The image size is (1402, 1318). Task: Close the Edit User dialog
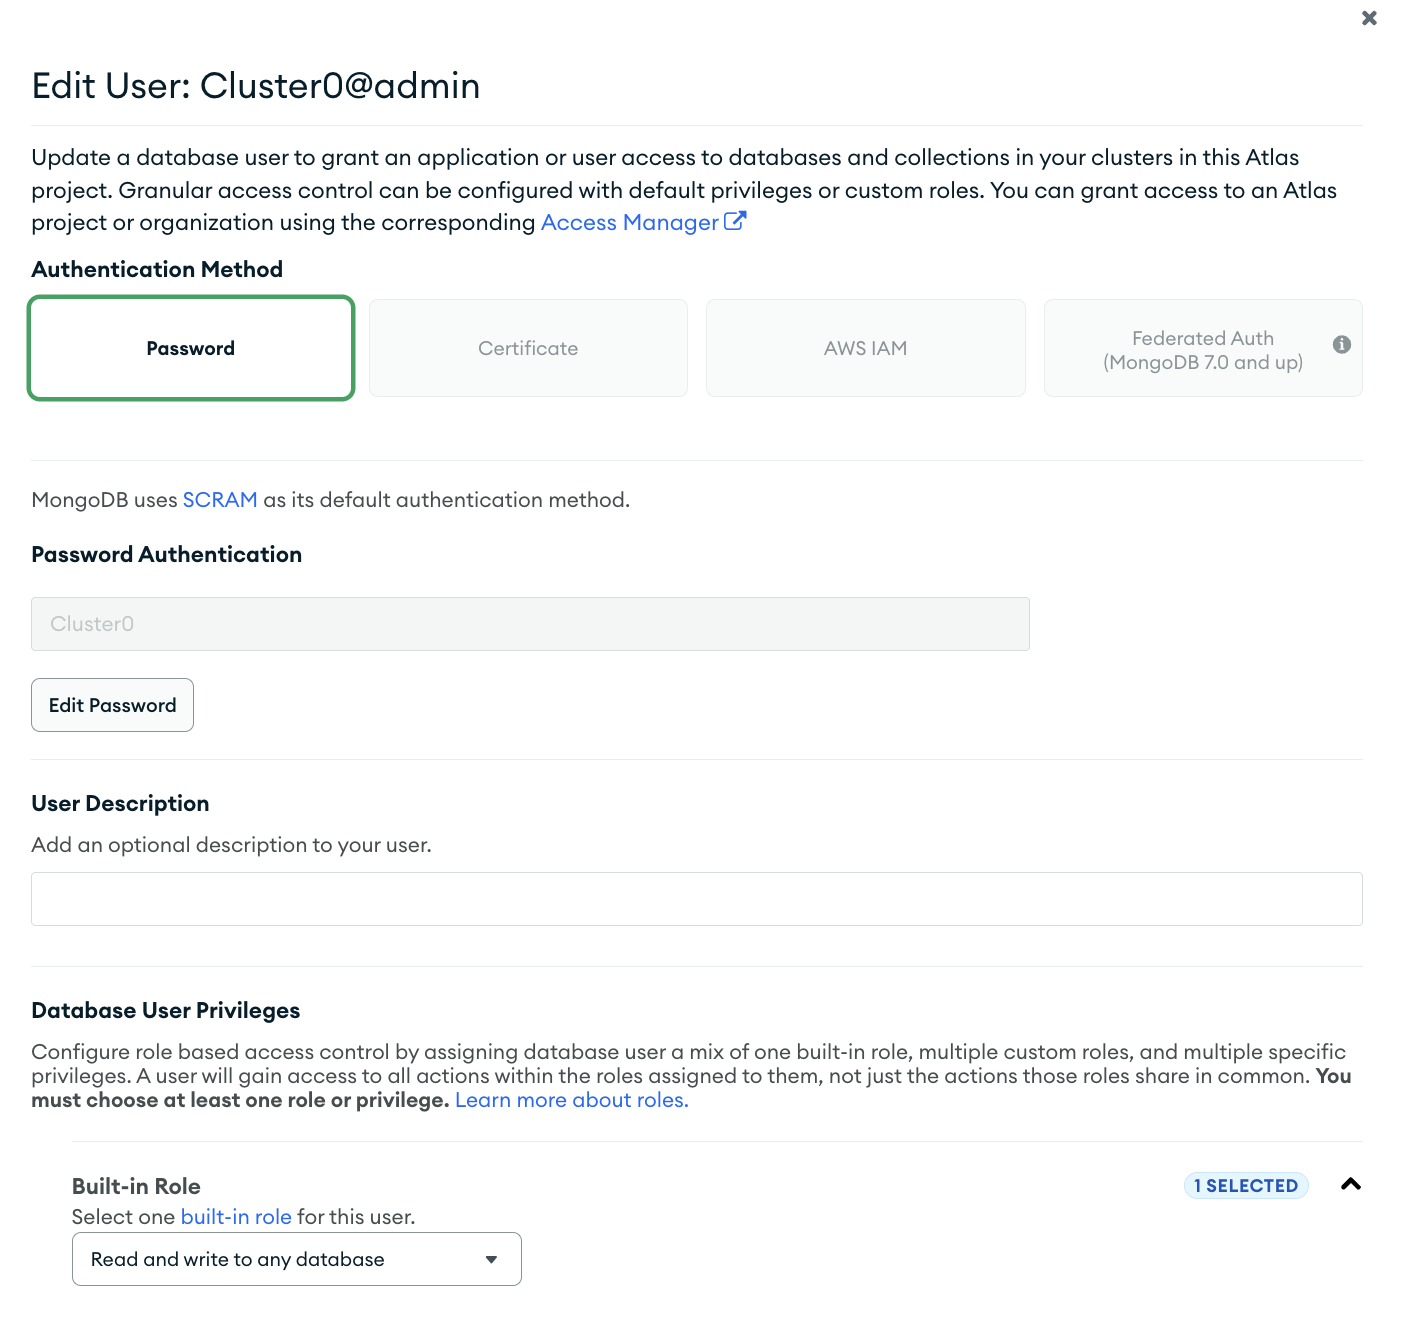(x=1369, y=18)
